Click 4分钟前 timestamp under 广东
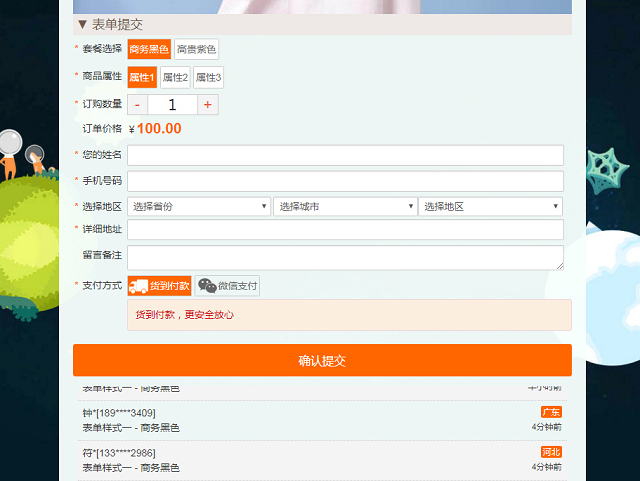 coord(547,427)
